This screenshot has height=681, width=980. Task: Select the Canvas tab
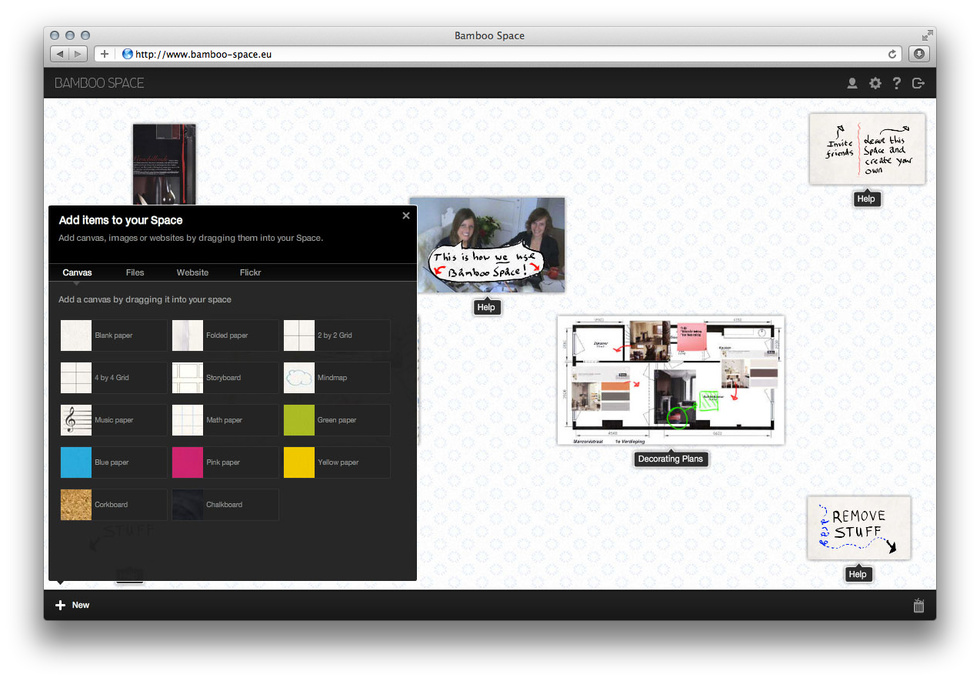coord(77,272)
